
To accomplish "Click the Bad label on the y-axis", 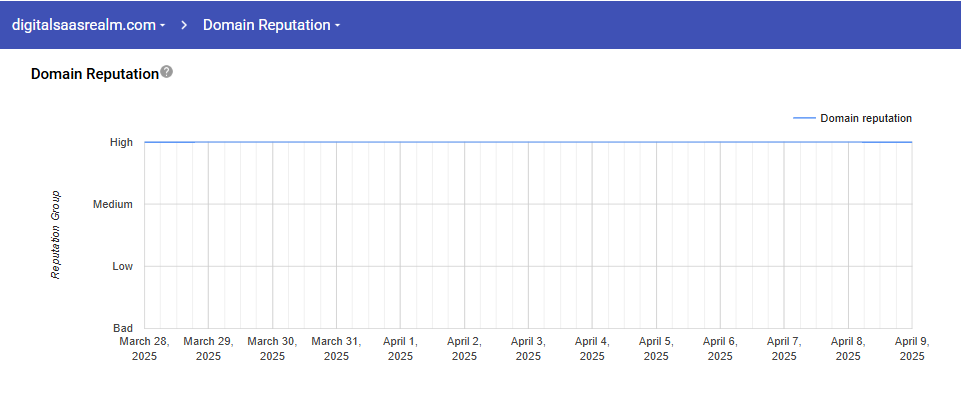I will (x=123, y=328).
